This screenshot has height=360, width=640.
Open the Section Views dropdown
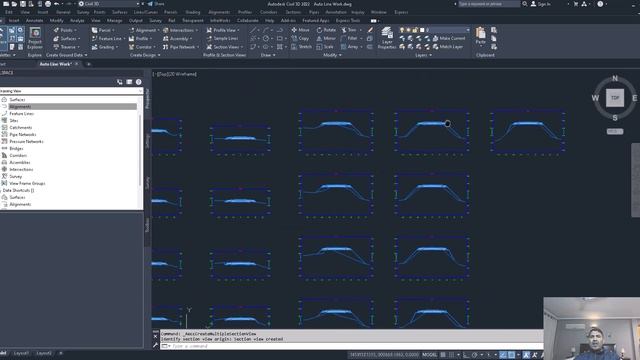(x=224, y=47)
